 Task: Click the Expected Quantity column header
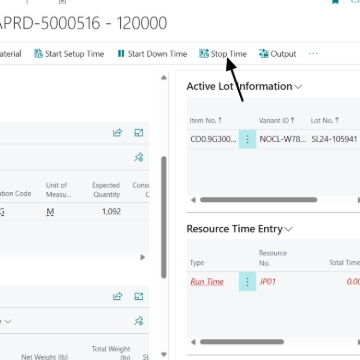click(106, 190)
